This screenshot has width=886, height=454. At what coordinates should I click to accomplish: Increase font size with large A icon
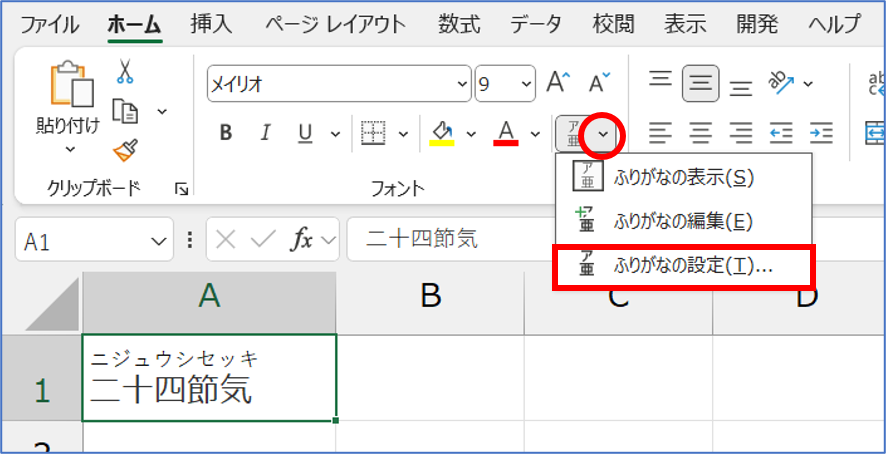(558, 83)
